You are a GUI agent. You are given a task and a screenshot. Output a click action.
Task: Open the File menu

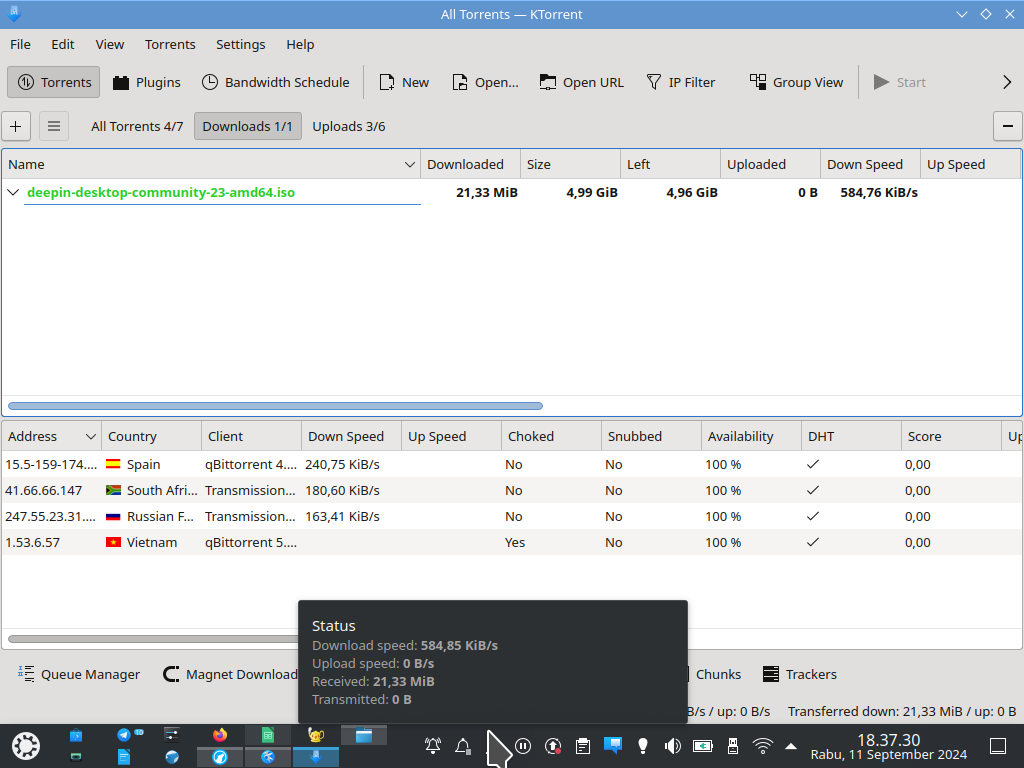(20, 44)
